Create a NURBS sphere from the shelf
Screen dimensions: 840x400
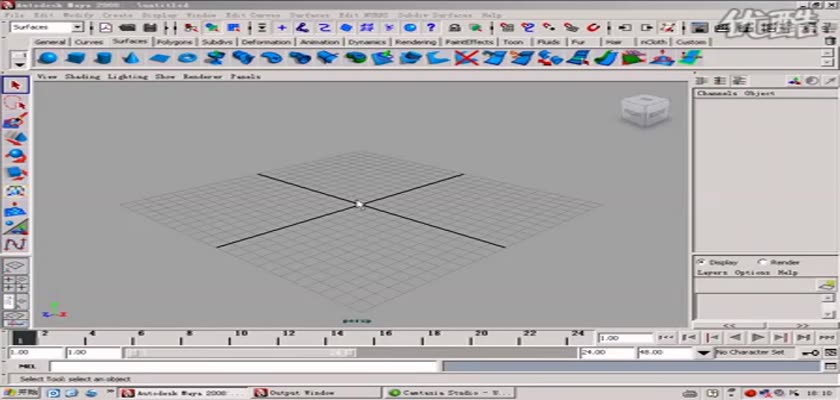(48, 57)
